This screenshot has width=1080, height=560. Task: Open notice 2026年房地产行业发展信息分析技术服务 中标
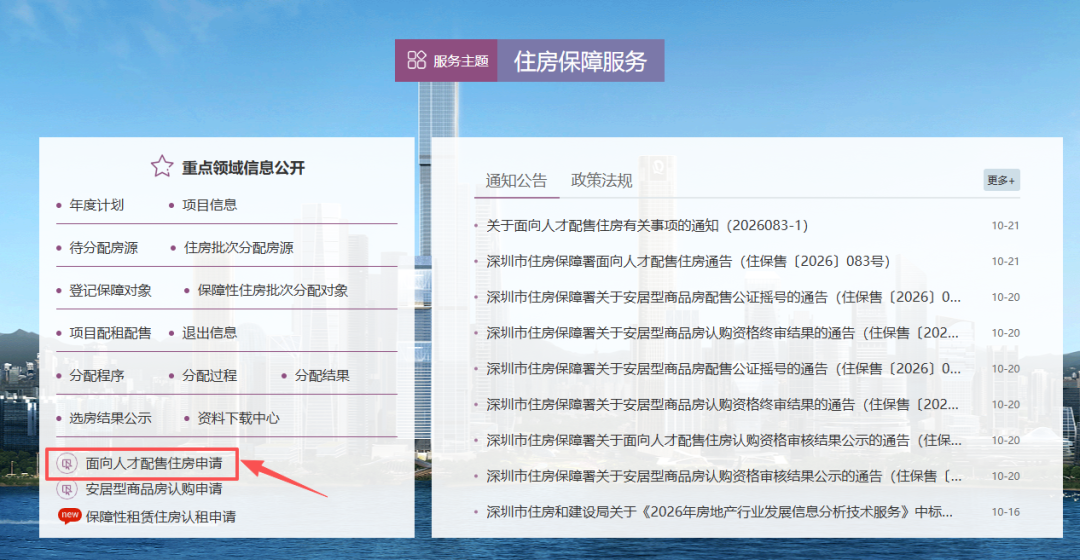(x=719, y=512)
